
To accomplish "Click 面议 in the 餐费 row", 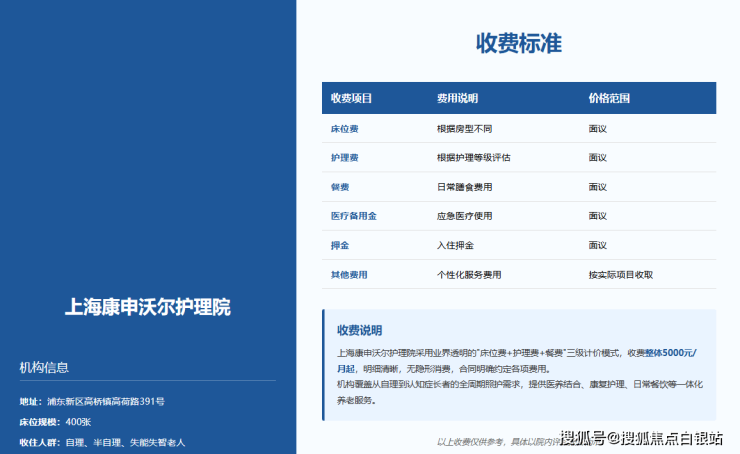I will [x=597, y=187].
